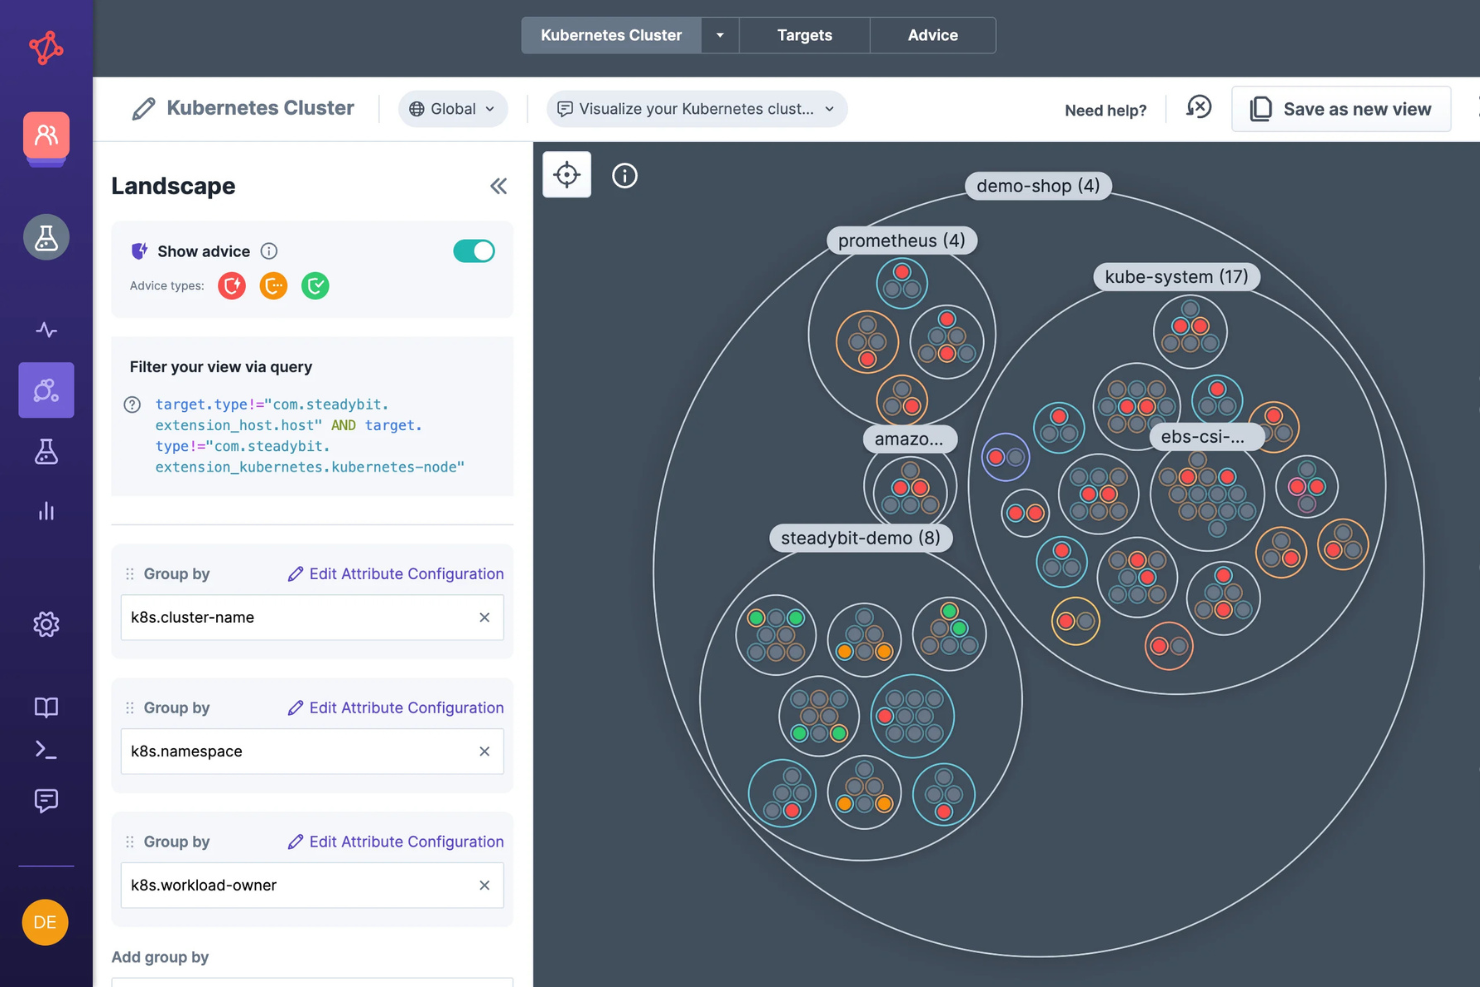Select the amazo... namespace label
Image resolution: width=1480 pixels, height=987 pixels.
coord(909,439)
